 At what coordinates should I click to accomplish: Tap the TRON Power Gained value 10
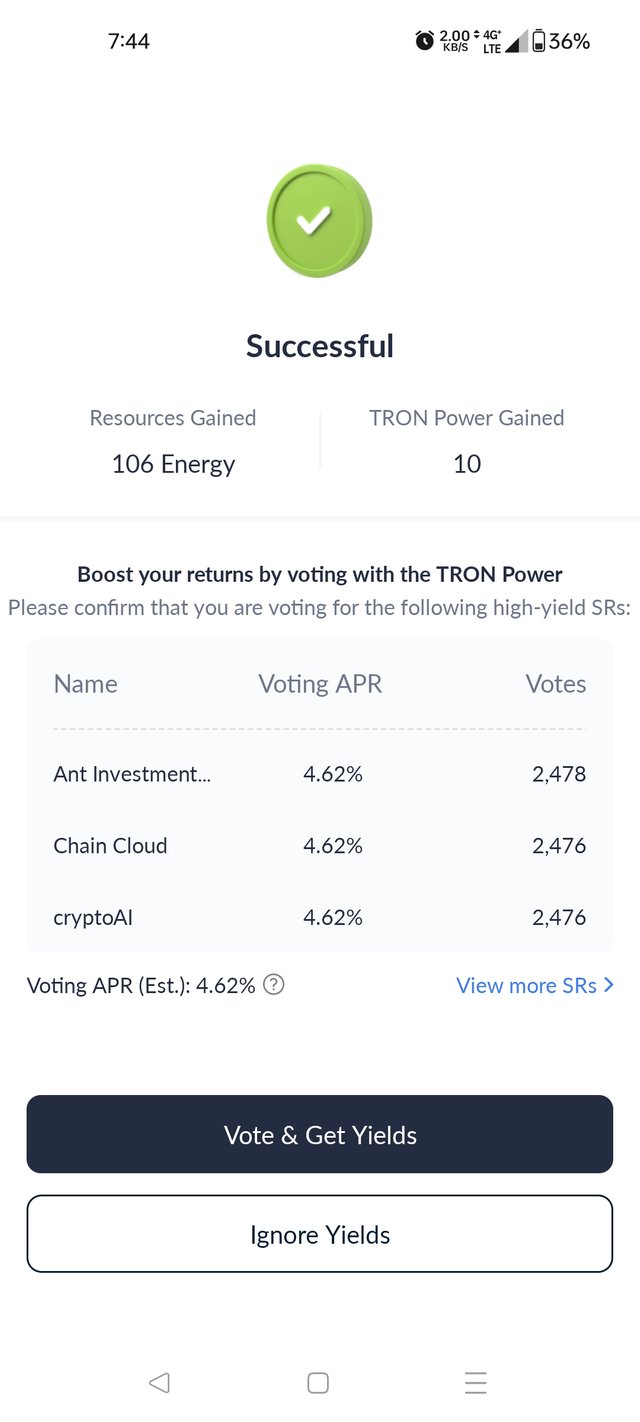click(467, 464)
